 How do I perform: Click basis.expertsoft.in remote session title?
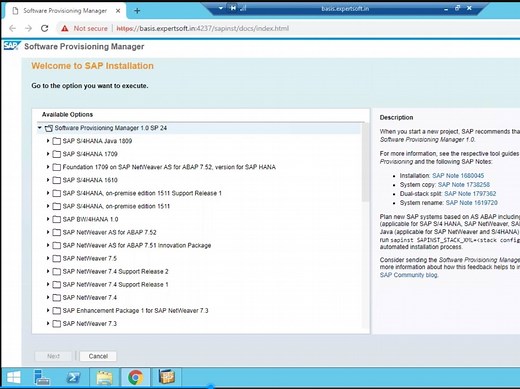[x=345, y=8]
